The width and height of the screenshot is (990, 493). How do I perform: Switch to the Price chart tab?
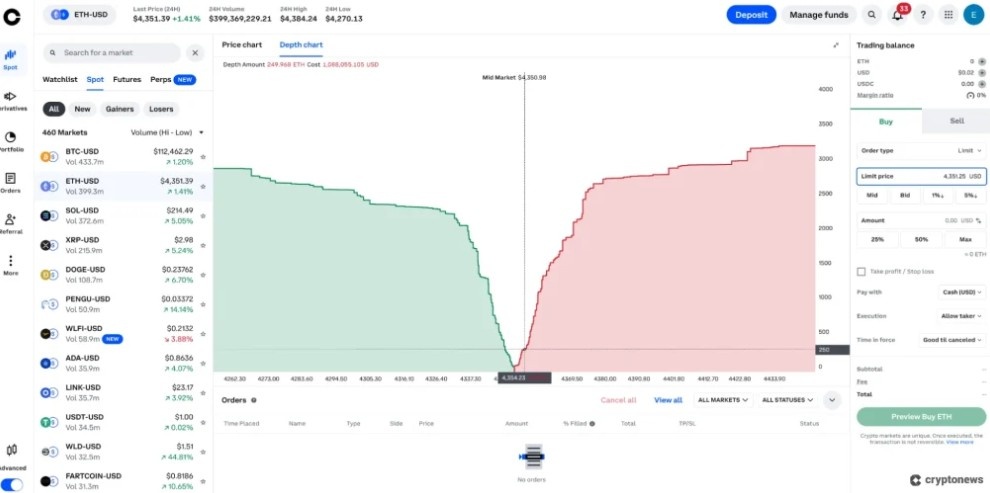(242, 45)
